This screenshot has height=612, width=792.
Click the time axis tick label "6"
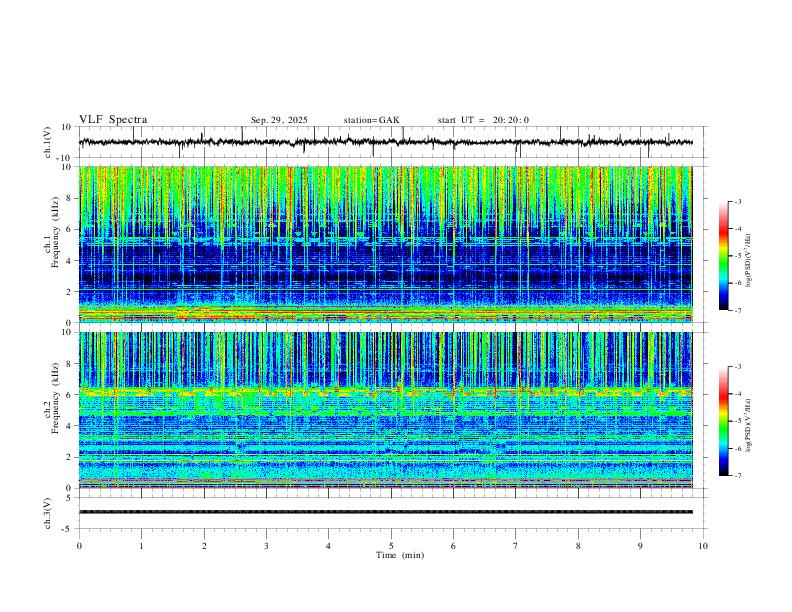coord(454,546)
